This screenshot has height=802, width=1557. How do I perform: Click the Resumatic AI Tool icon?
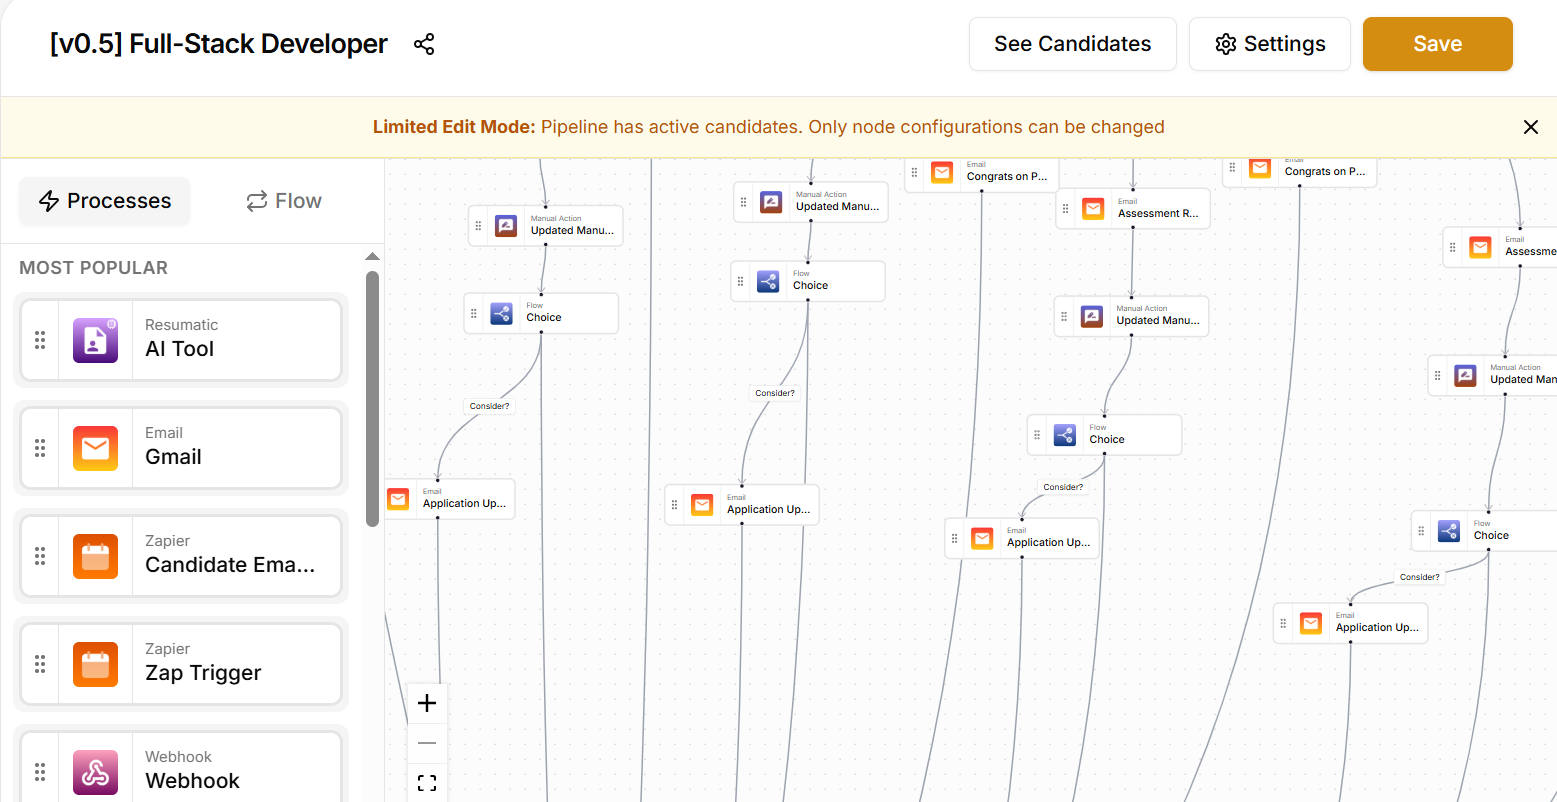coord(95,340)
